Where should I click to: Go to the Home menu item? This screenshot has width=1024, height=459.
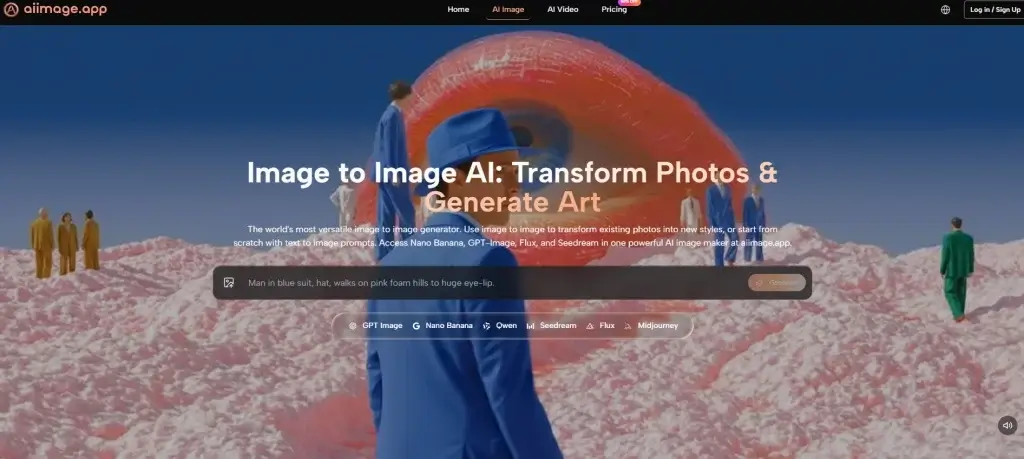click(x=458, y=10)
